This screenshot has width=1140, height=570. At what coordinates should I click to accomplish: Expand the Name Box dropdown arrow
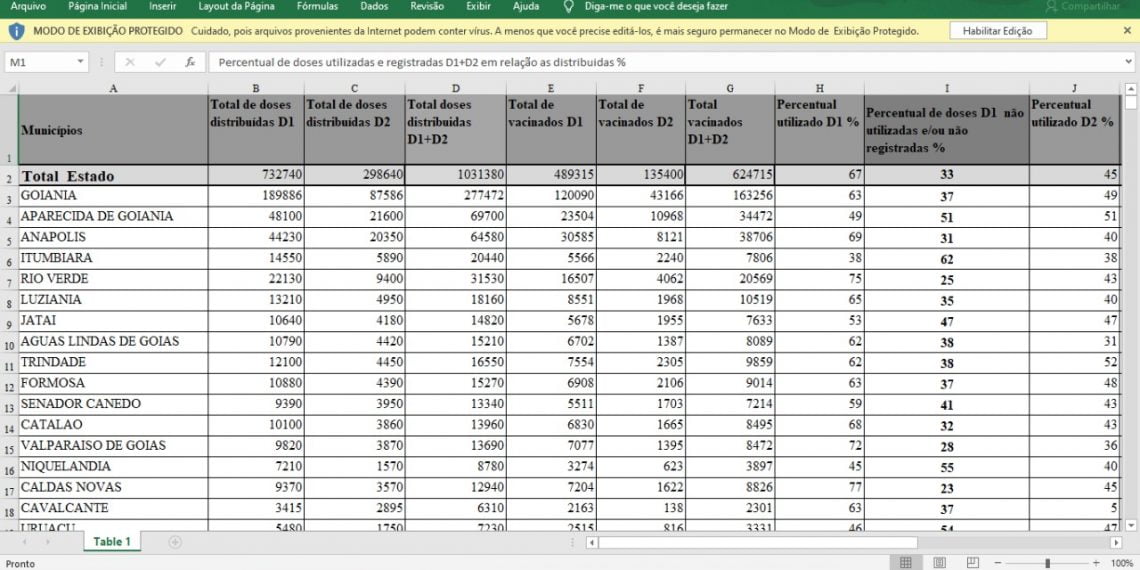[80, 63]
